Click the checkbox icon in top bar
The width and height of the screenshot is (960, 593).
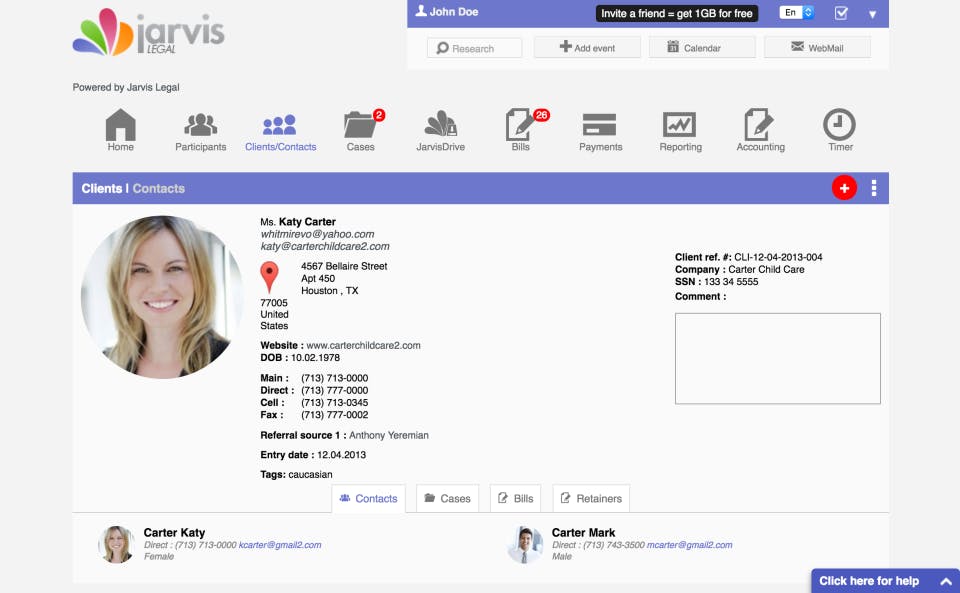tap(841, 13)
